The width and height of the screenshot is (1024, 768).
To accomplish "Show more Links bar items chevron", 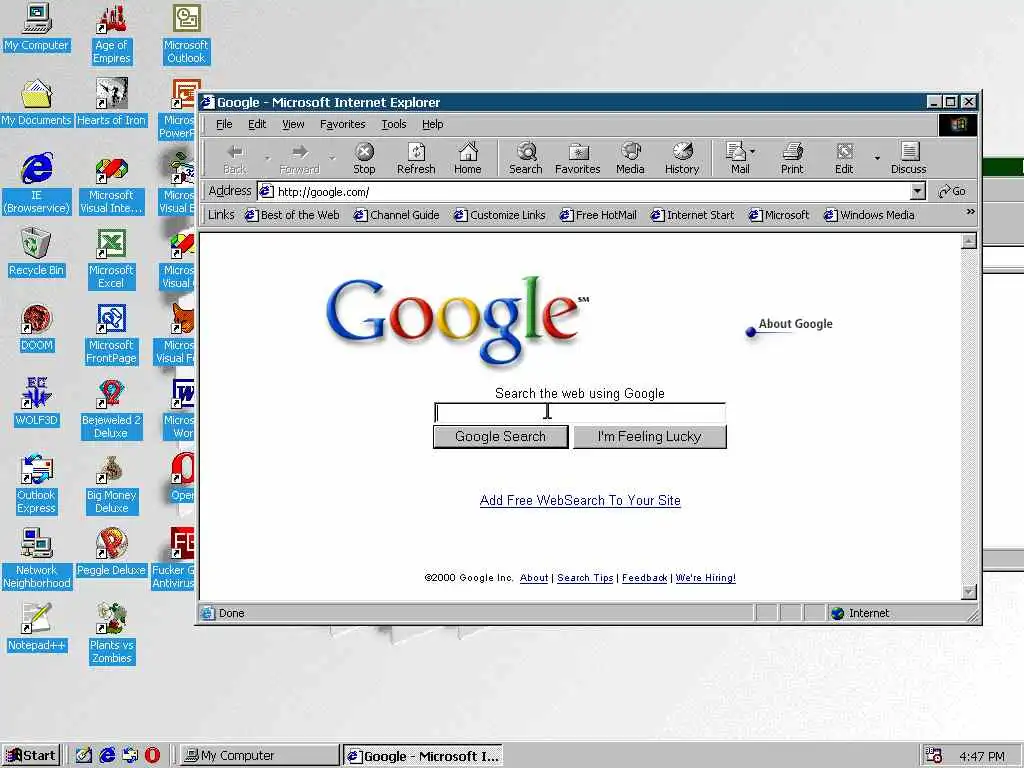I will (x=970, y=212).
